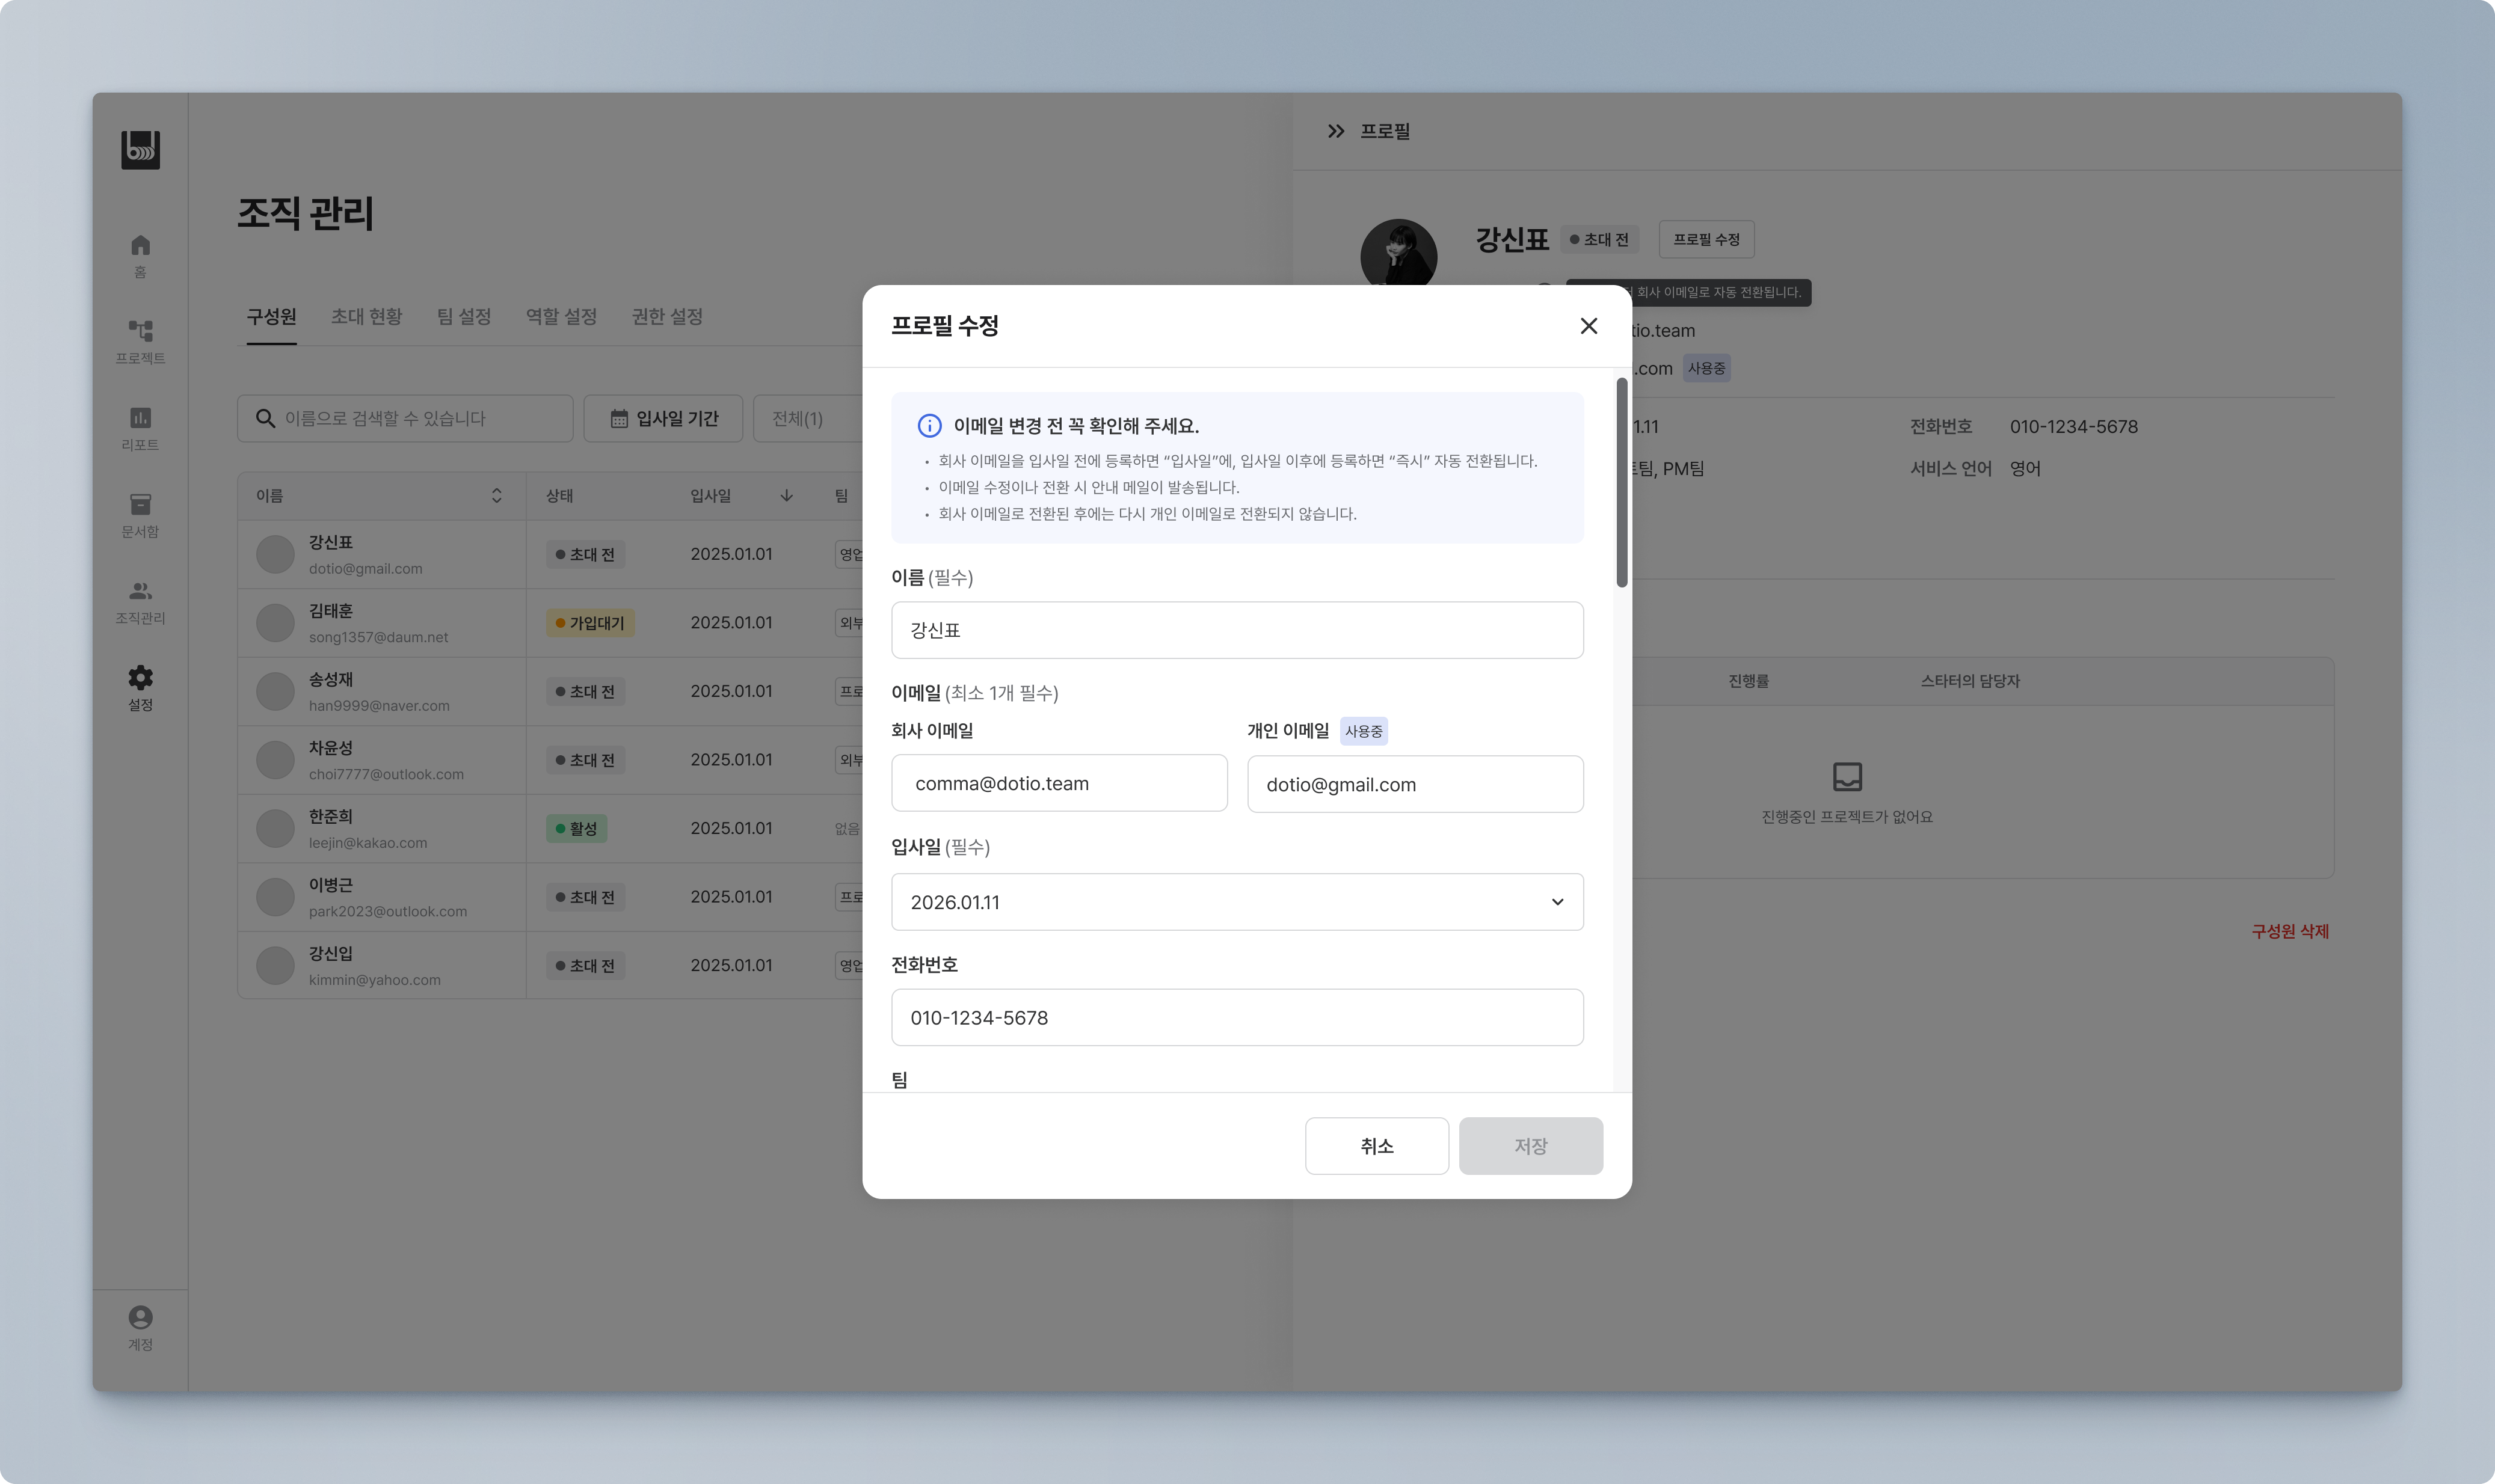
Task: Click the company email input field
Action: click(x=1059, y=784)
